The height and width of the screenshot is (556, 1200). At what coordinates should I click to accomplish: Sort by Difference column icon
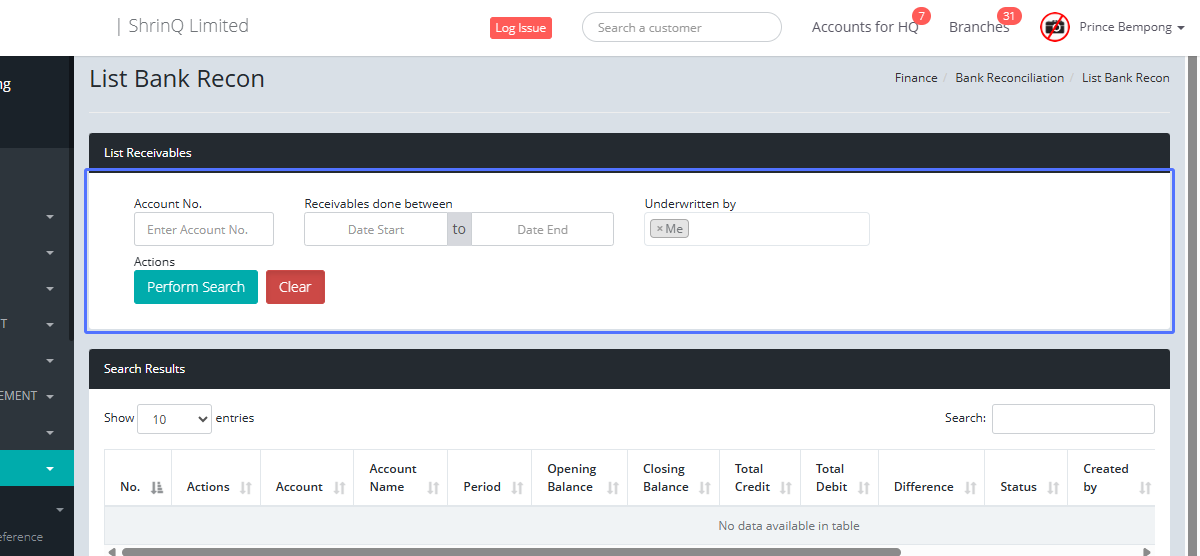click(969, 487)
